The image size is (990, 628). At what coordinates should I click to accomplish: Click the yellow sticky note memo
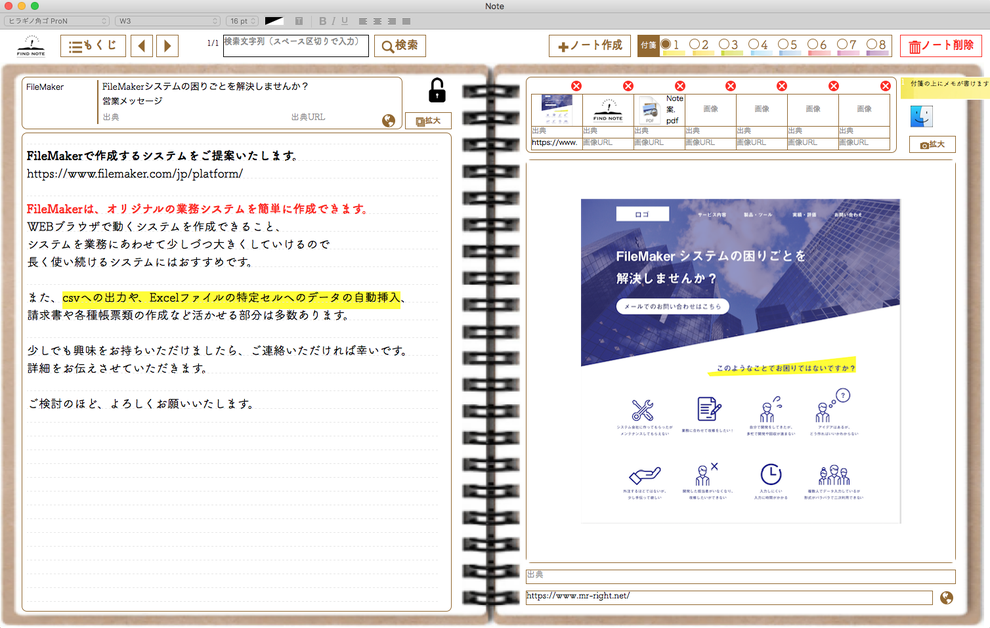[945, 88]
